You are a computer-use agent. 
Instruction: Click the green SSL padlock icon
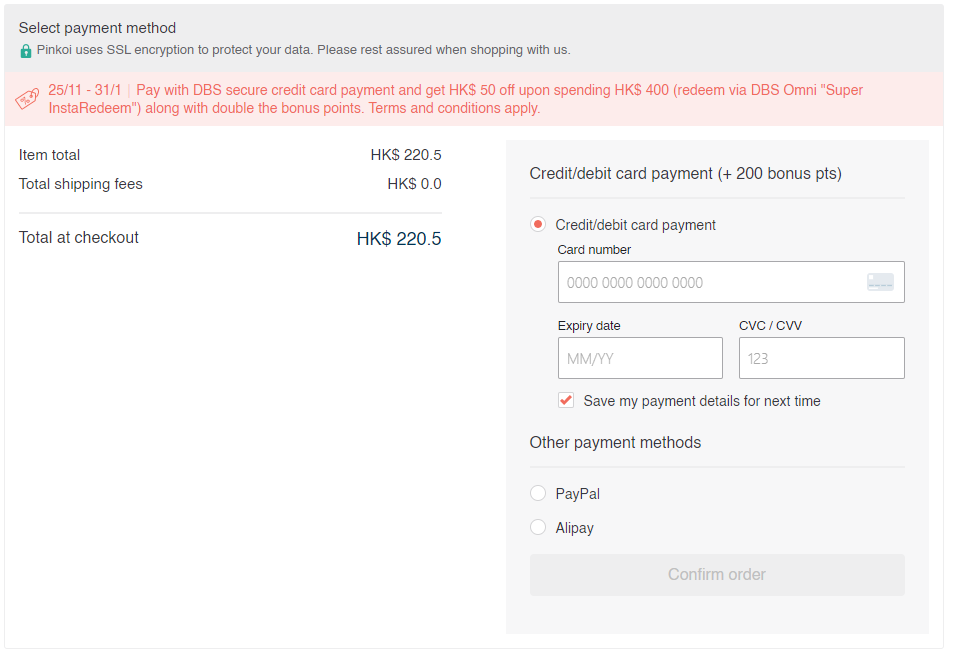tap(26, 50)
